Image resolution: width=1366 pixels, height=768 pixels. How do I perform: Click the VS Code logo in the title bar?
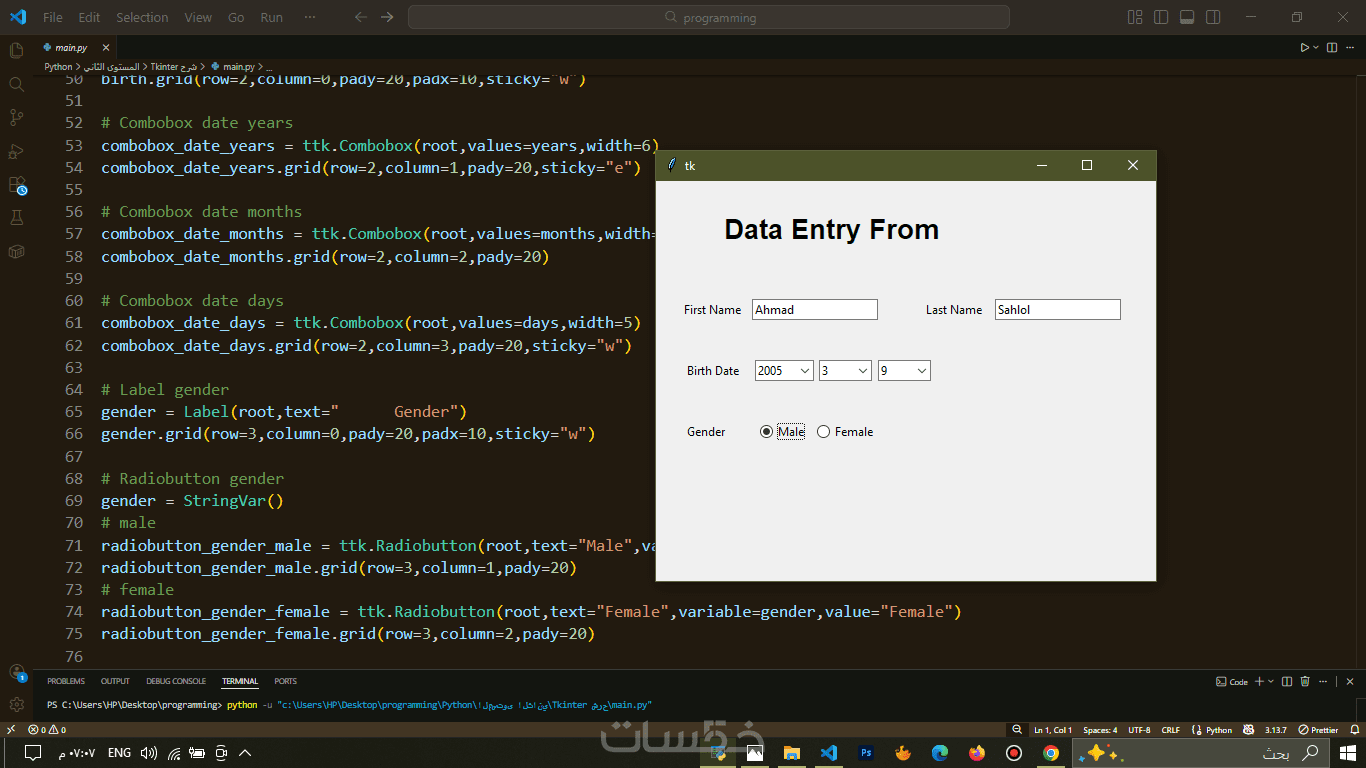coord(17,17)
